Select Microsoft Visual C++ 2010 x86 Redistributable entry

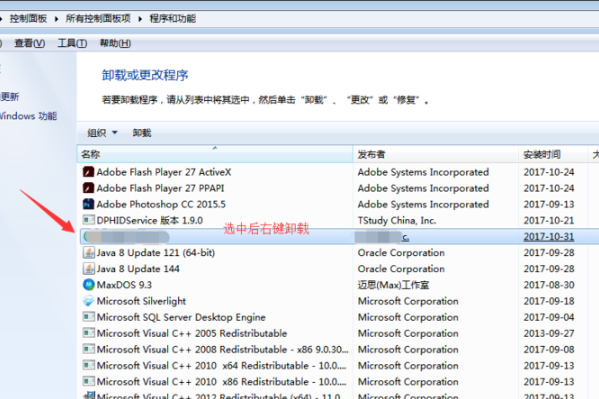[222, 381]
